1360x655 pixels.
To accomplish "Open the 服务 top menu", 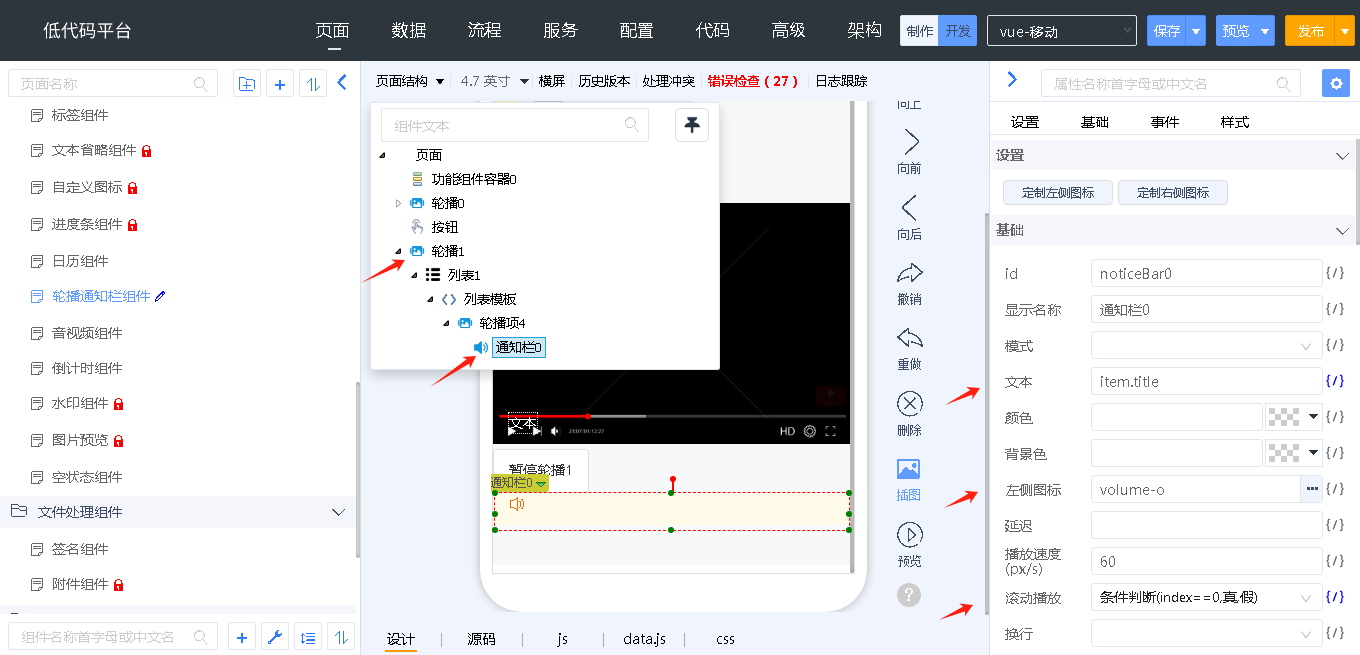I will click(561, 30).
